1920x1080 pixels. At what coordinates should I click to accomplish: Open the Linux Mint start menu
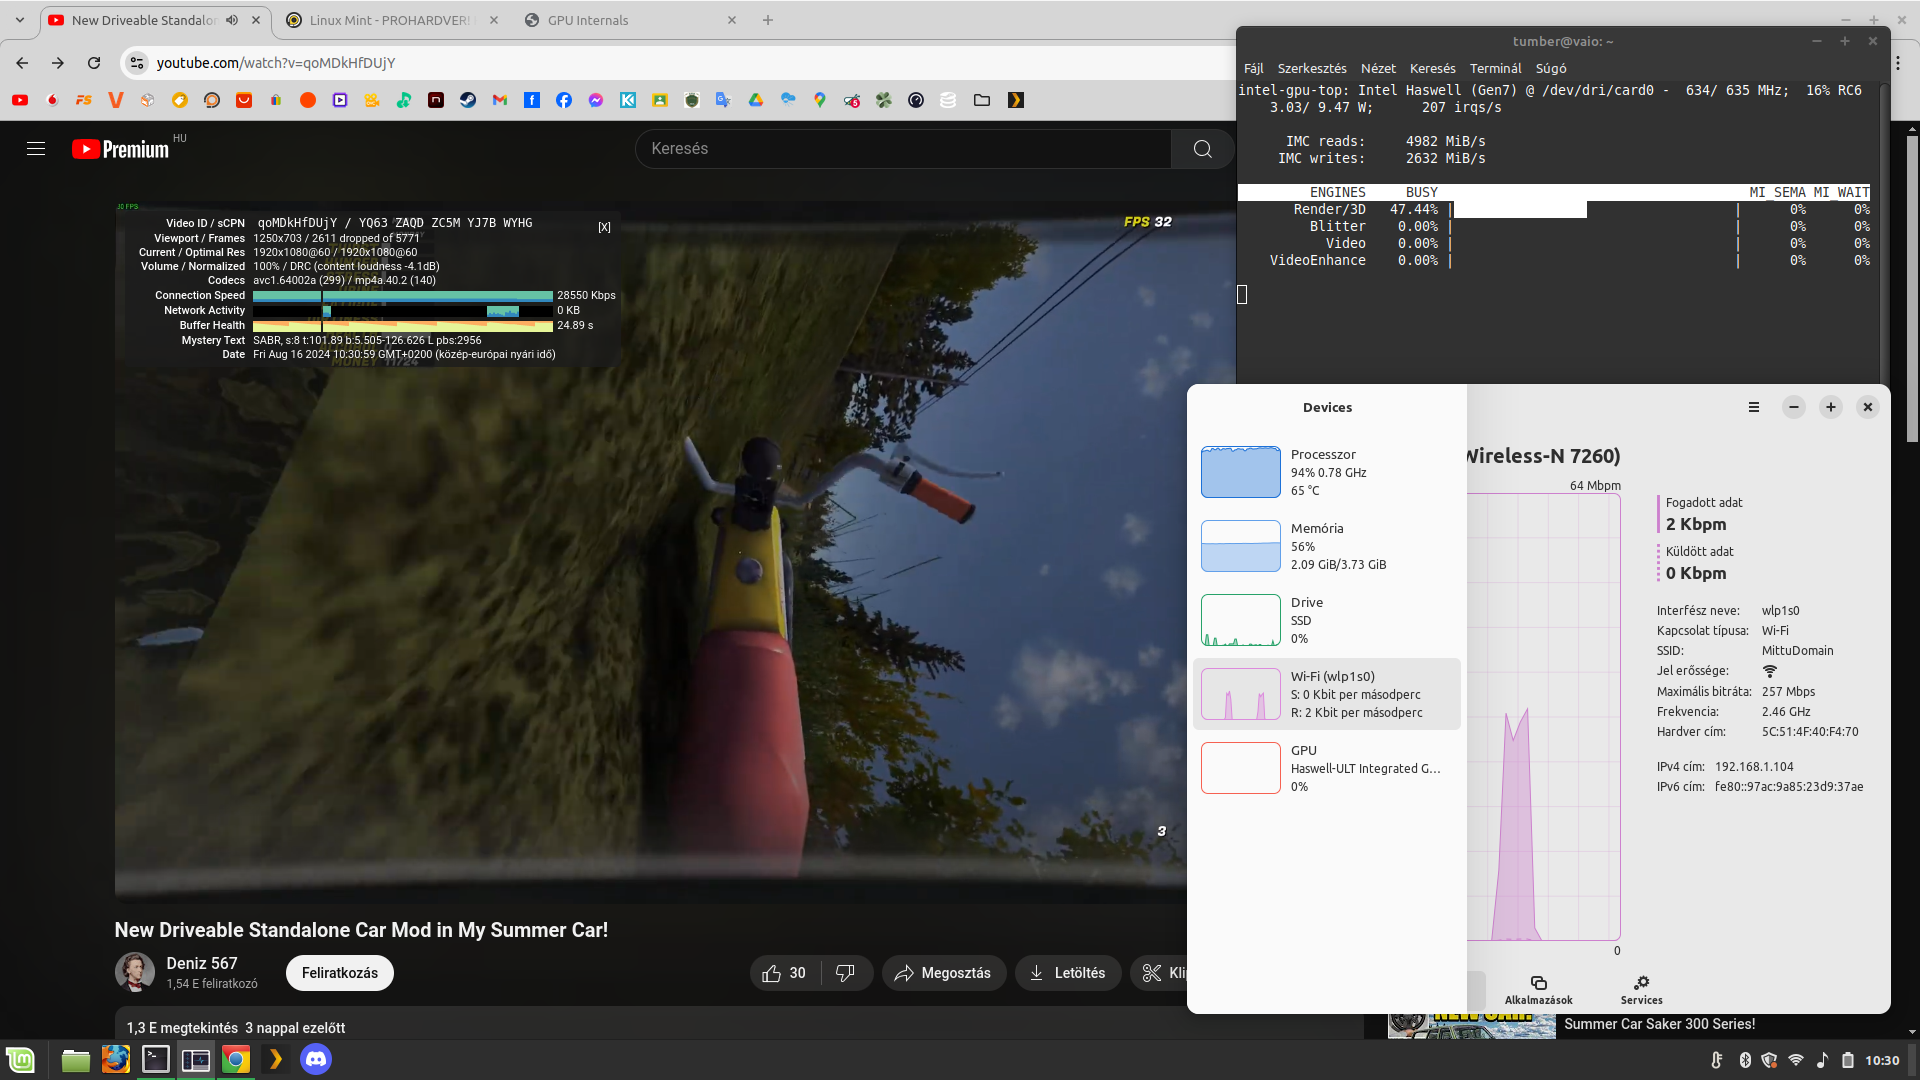tap(20, 1059)
